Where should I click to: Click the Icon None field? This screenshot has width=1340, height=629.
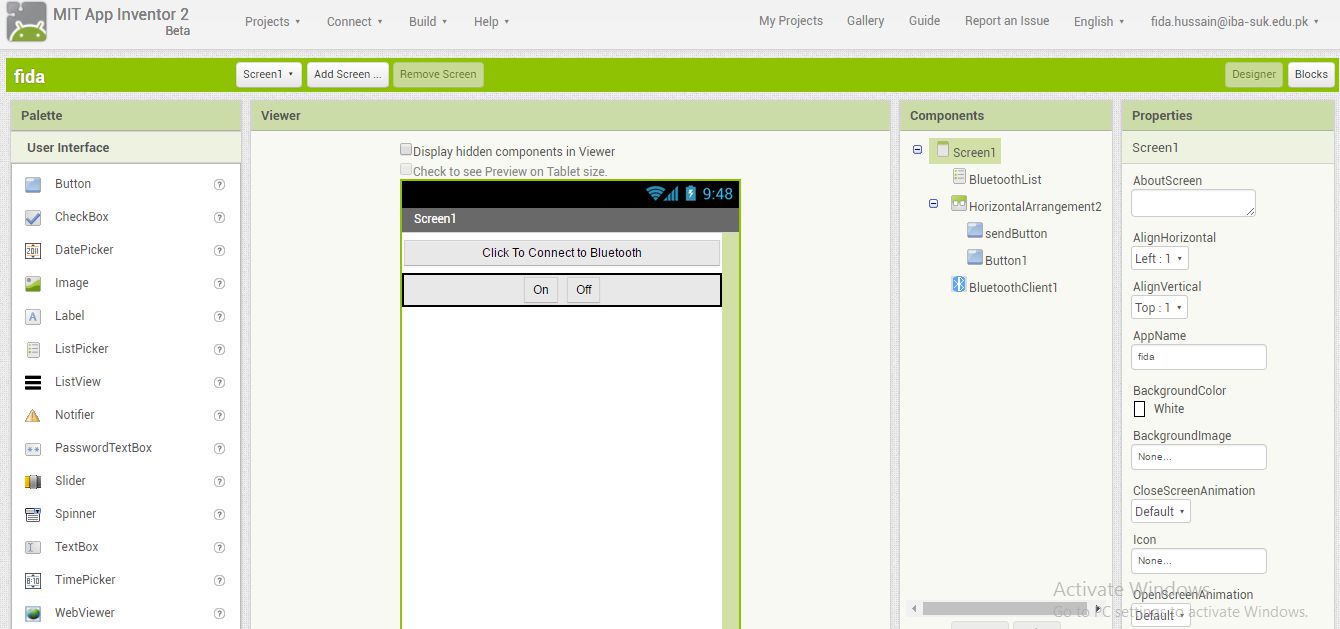(1199, 560)
